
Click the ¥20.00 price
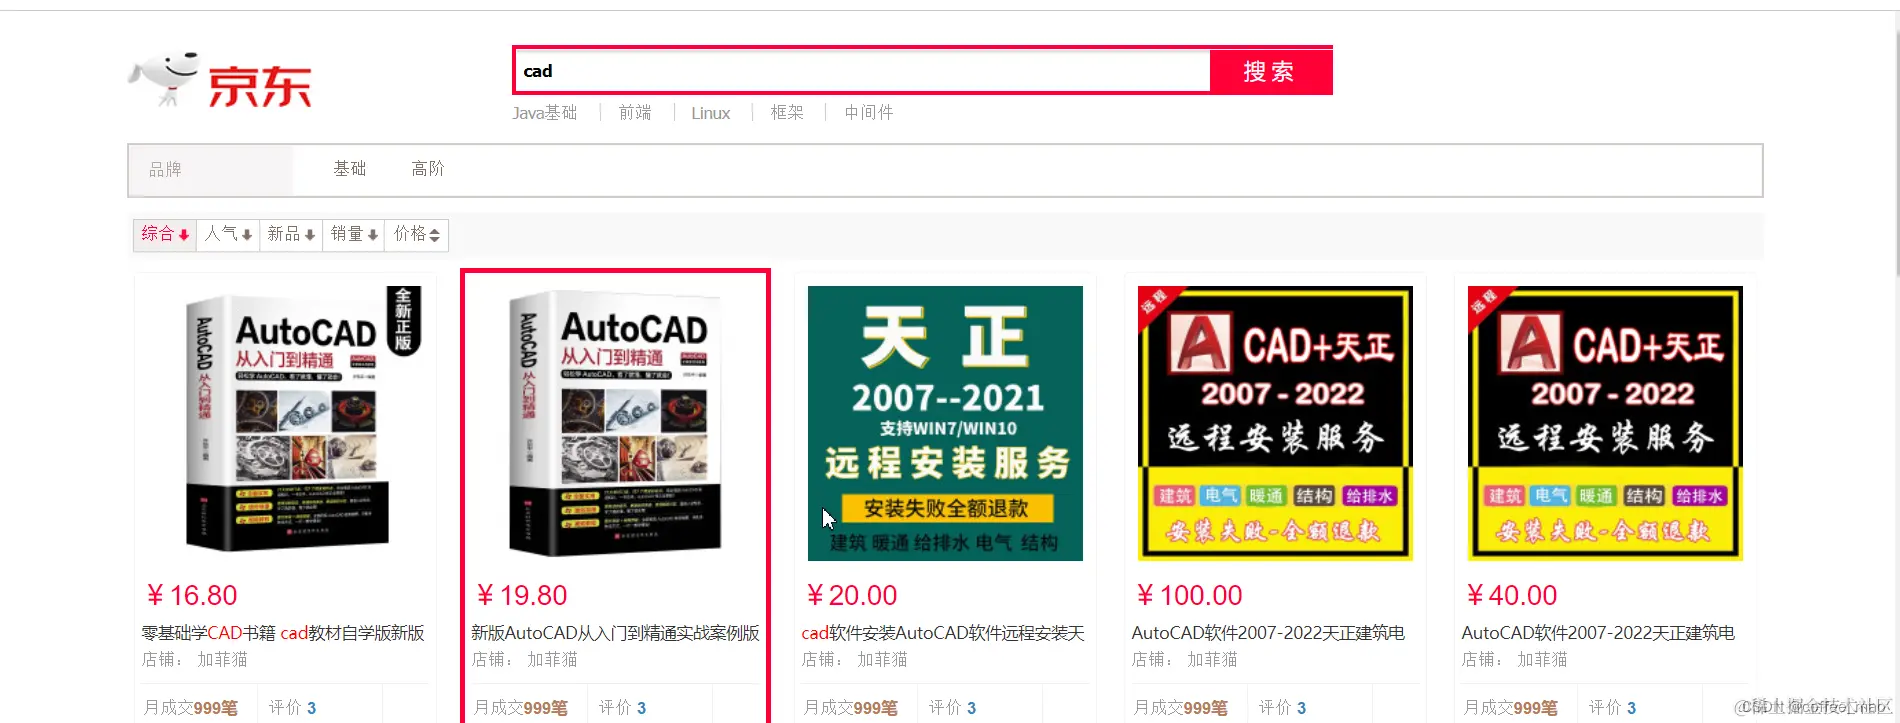coord(852,596)
